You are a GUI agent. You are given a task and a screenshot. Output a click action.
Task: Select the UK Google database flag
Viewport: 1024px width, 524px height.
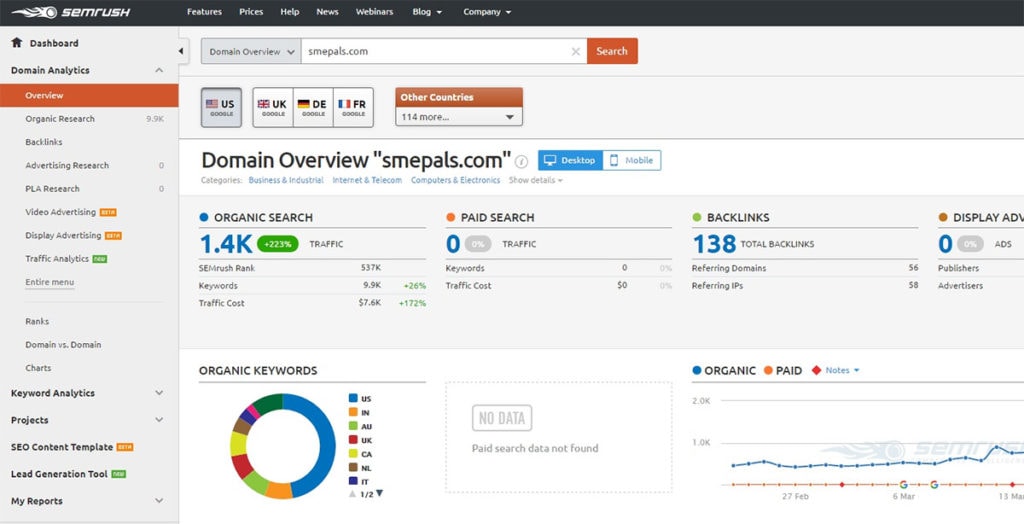(x=272, y=107)
